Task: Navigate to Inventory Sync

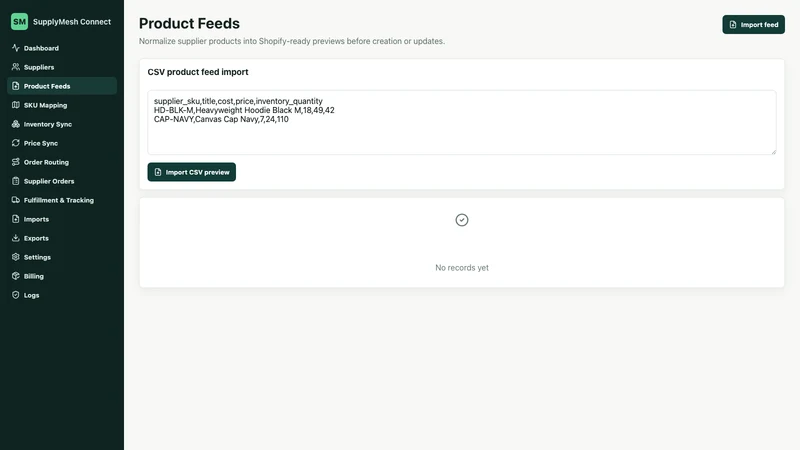Action: pos(62,124)
